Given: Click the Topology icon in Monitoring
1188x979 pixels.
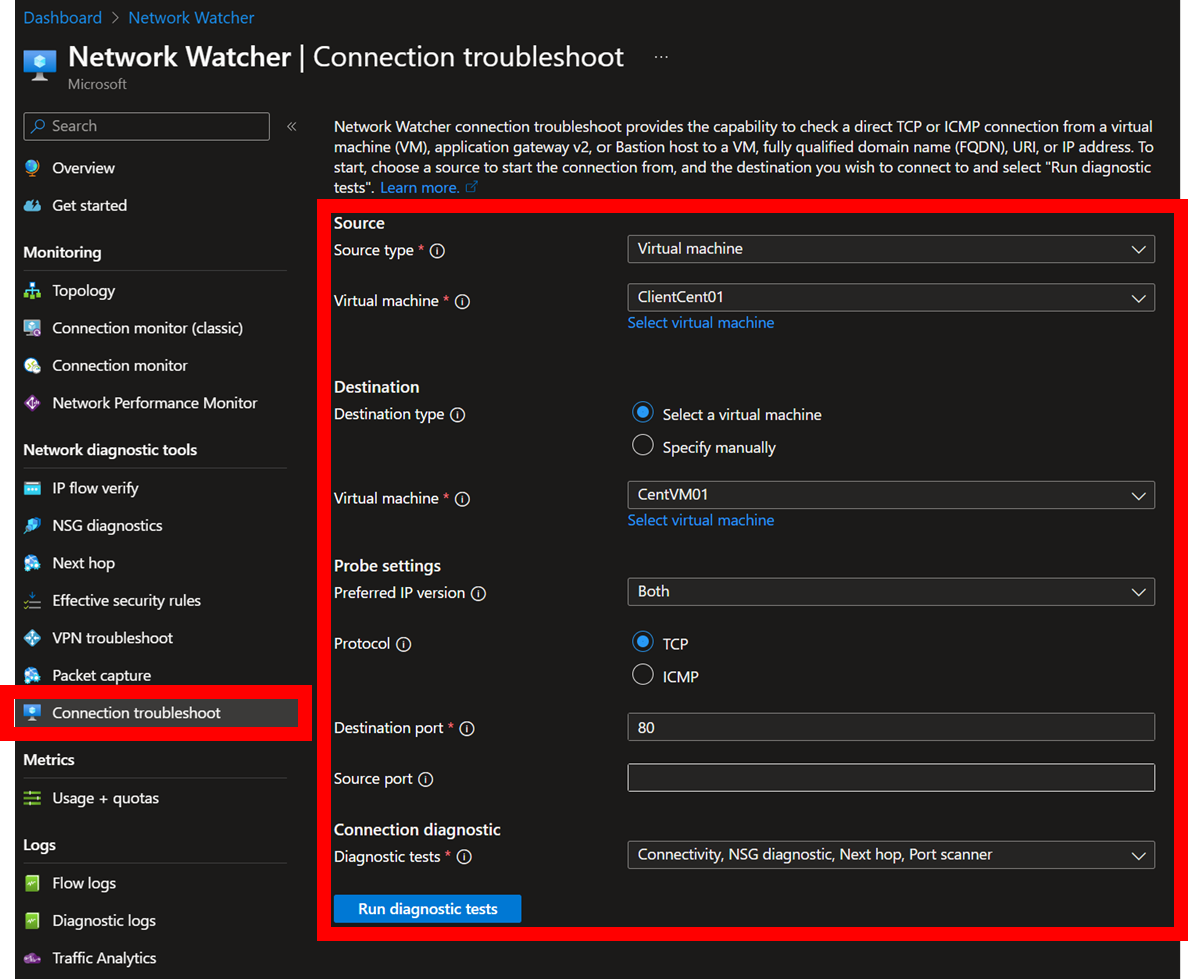Looking at the screenshot, I should (32, 291).
